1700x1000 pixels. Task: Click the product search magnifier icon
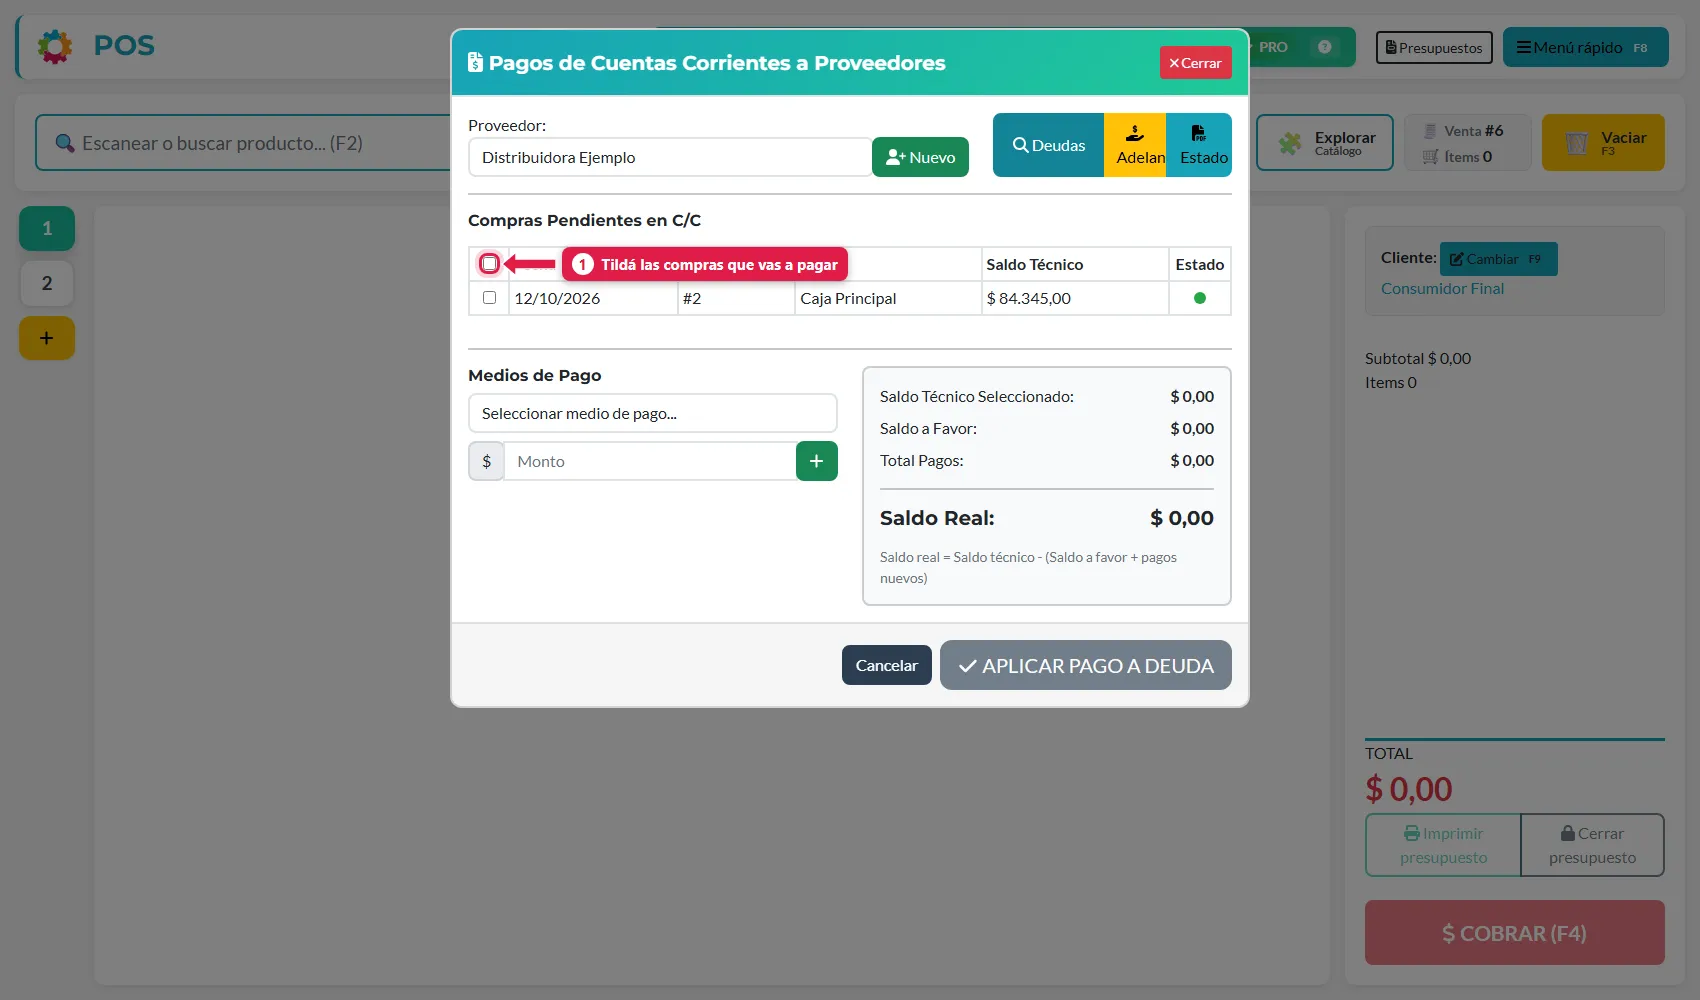coord(65,143)
